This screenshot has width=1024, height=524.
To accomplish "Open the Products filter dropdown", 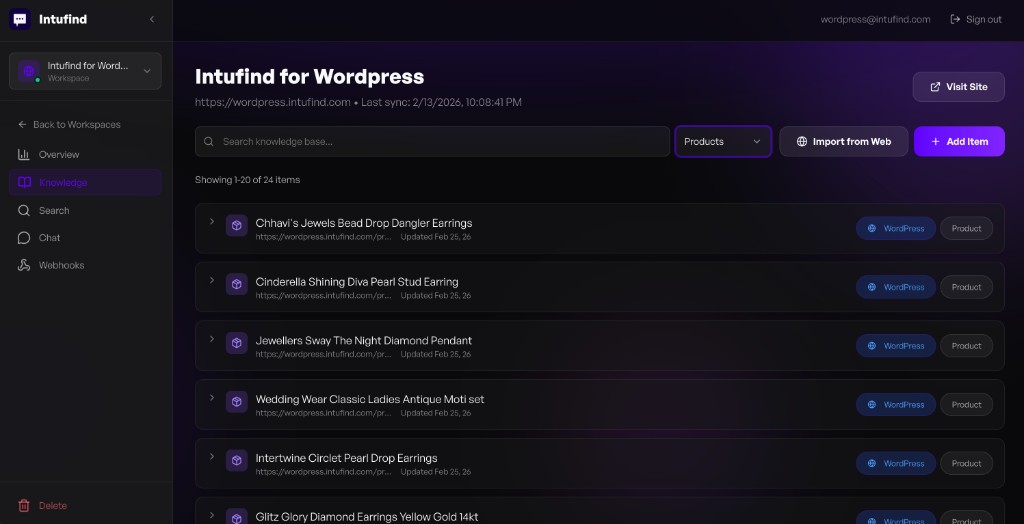I will pos(723,142).
